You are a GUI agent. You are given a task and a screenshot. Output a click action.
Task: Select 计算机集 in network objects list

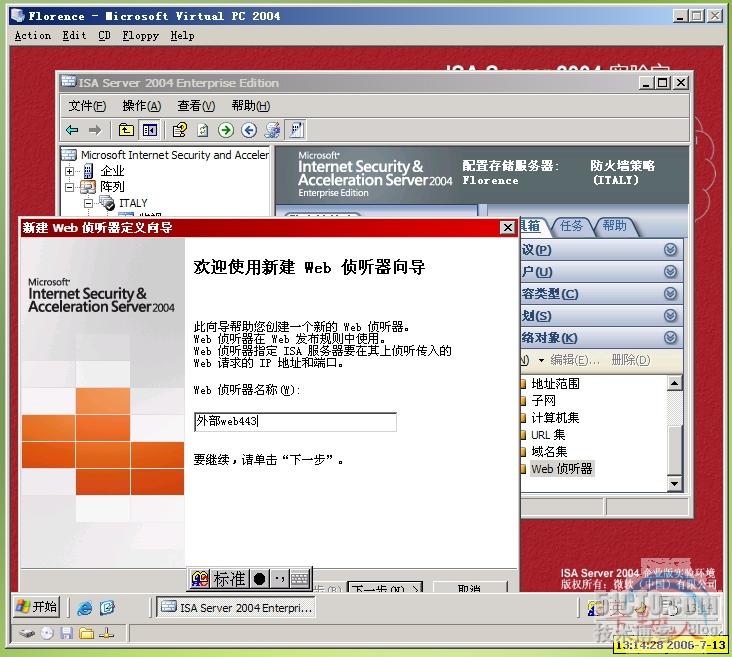555,418
